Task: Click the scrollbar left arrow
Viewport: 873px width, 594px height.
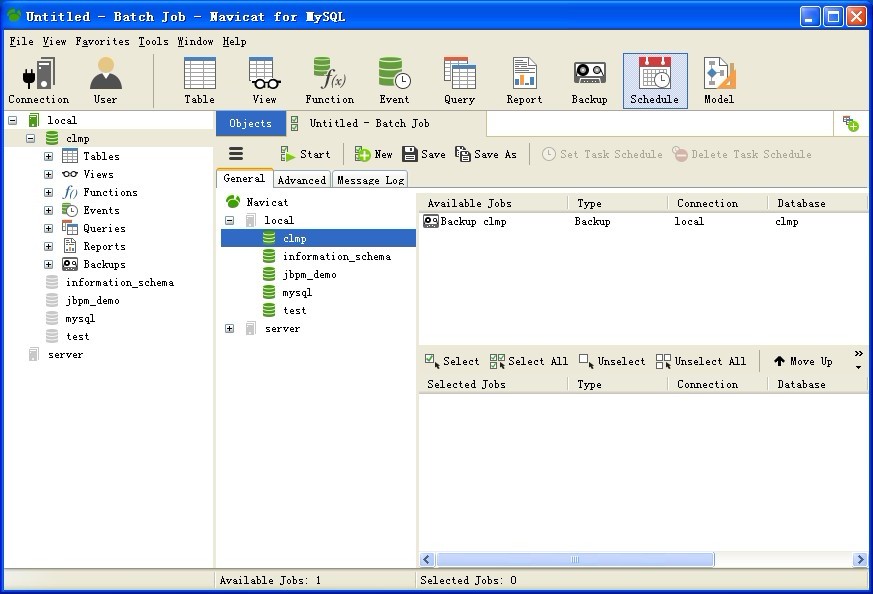Action: click(427, 559)
